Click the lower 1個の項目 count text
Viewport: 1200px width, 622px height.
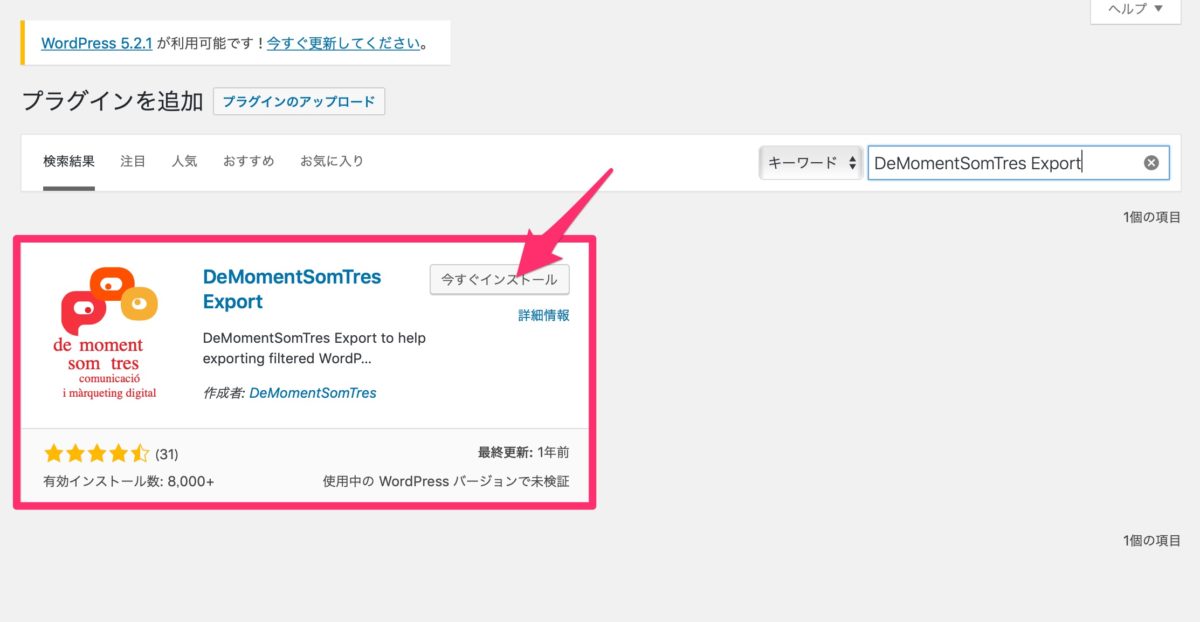coord(1152,540)
